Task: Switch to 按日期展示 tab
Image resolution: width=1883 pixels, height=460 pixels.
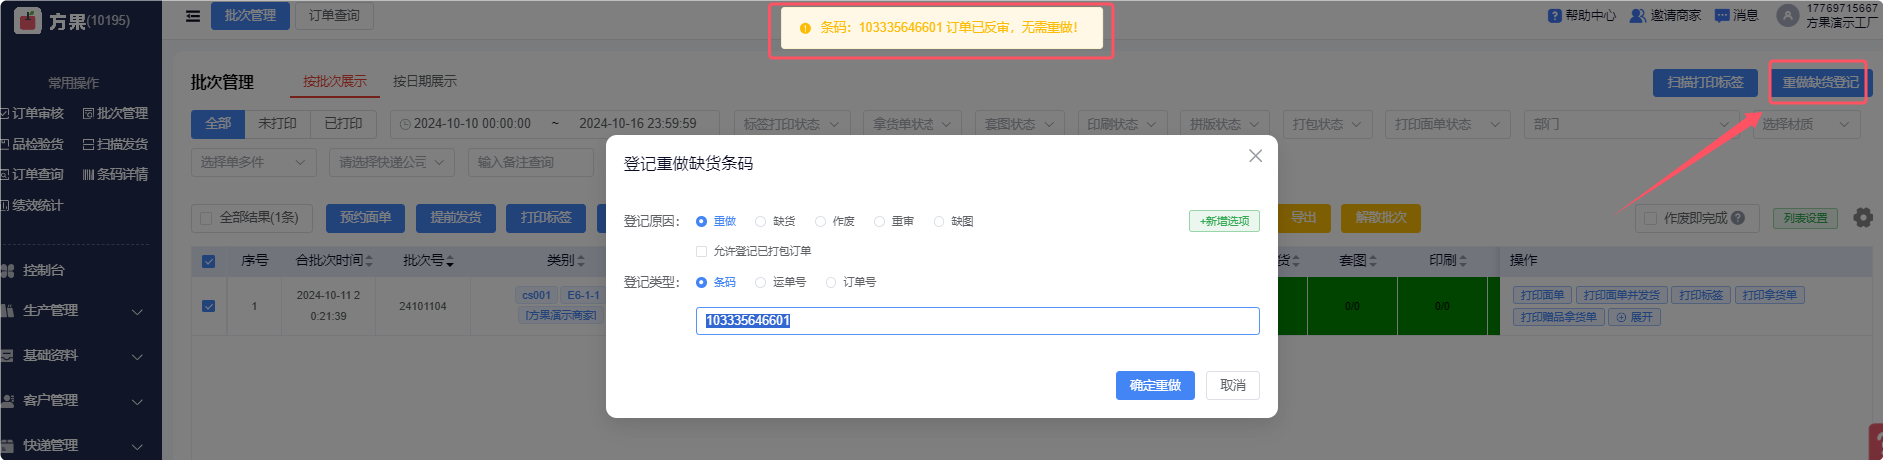Action: tap(425, 81)
